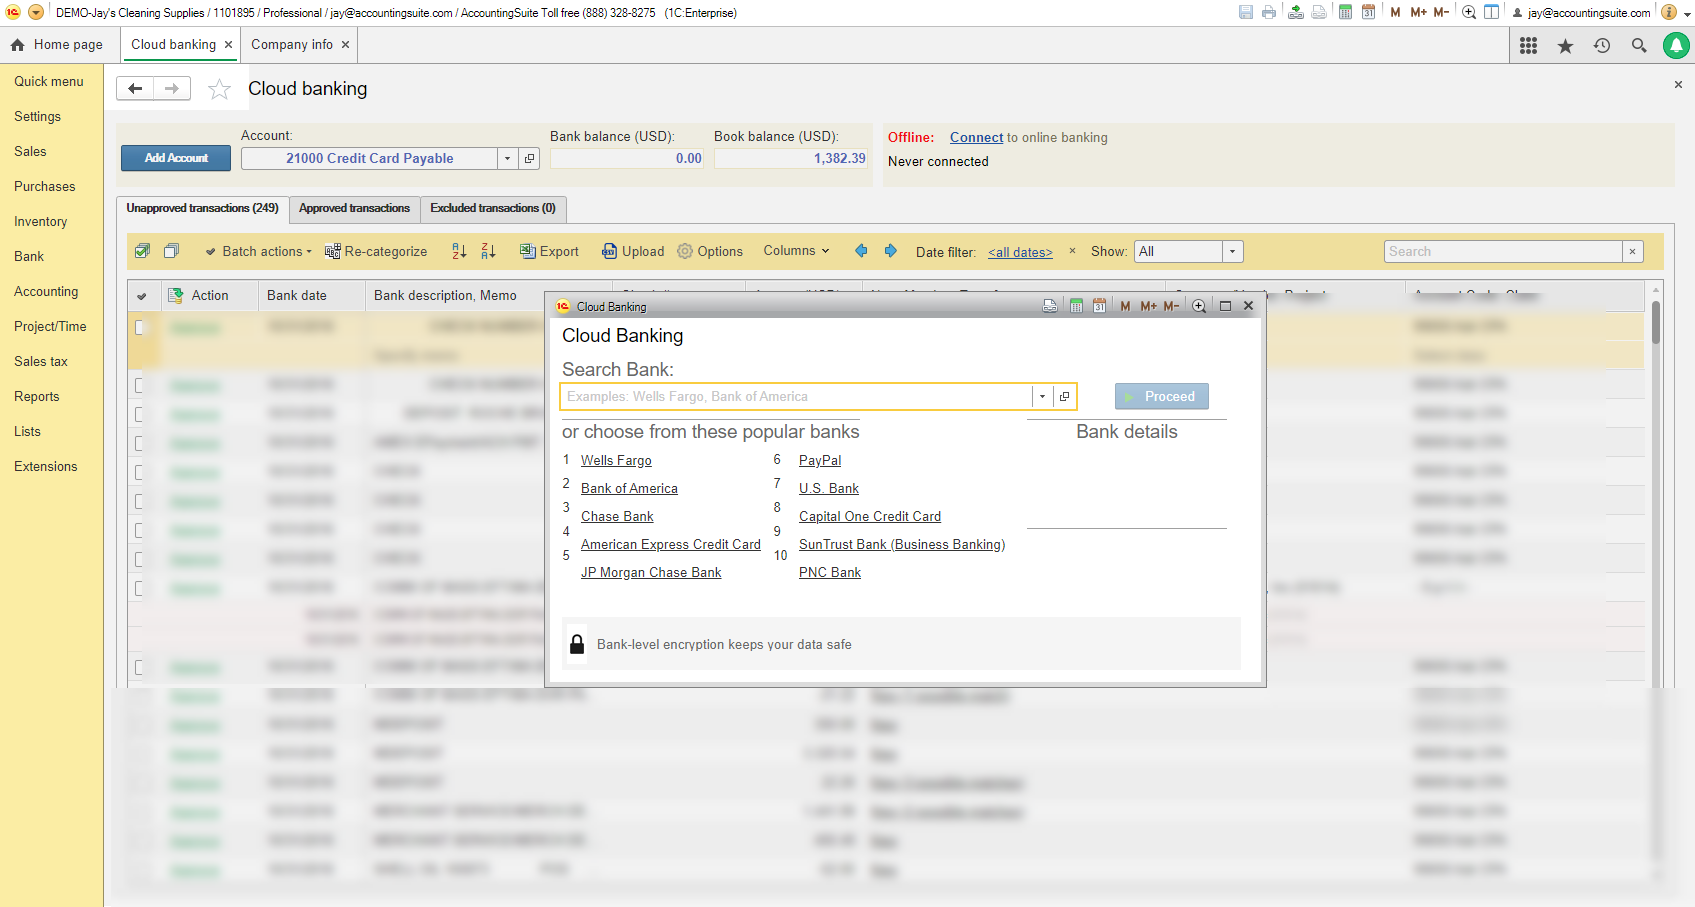Click the Connect to online banking link
Image resolution: width=1695 pixels, height=907 pixels.
tap(976, 137)
